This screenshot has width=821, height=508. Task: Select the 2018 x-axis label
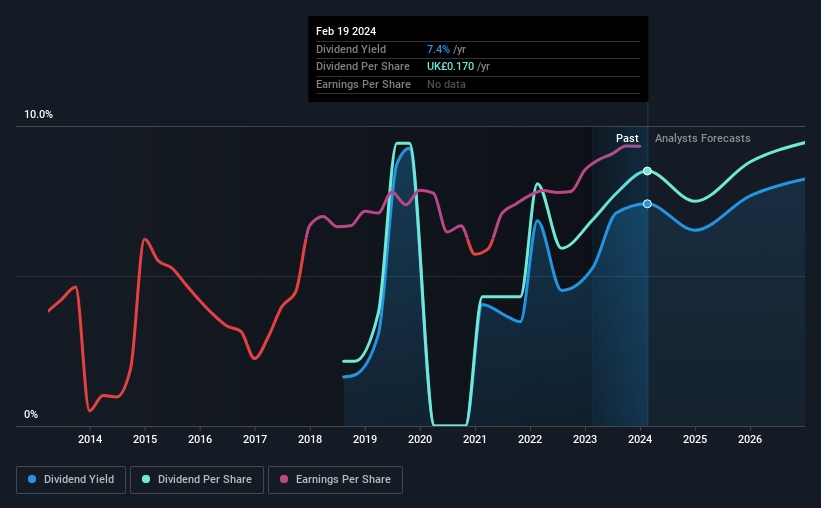[x=310, y=439]
